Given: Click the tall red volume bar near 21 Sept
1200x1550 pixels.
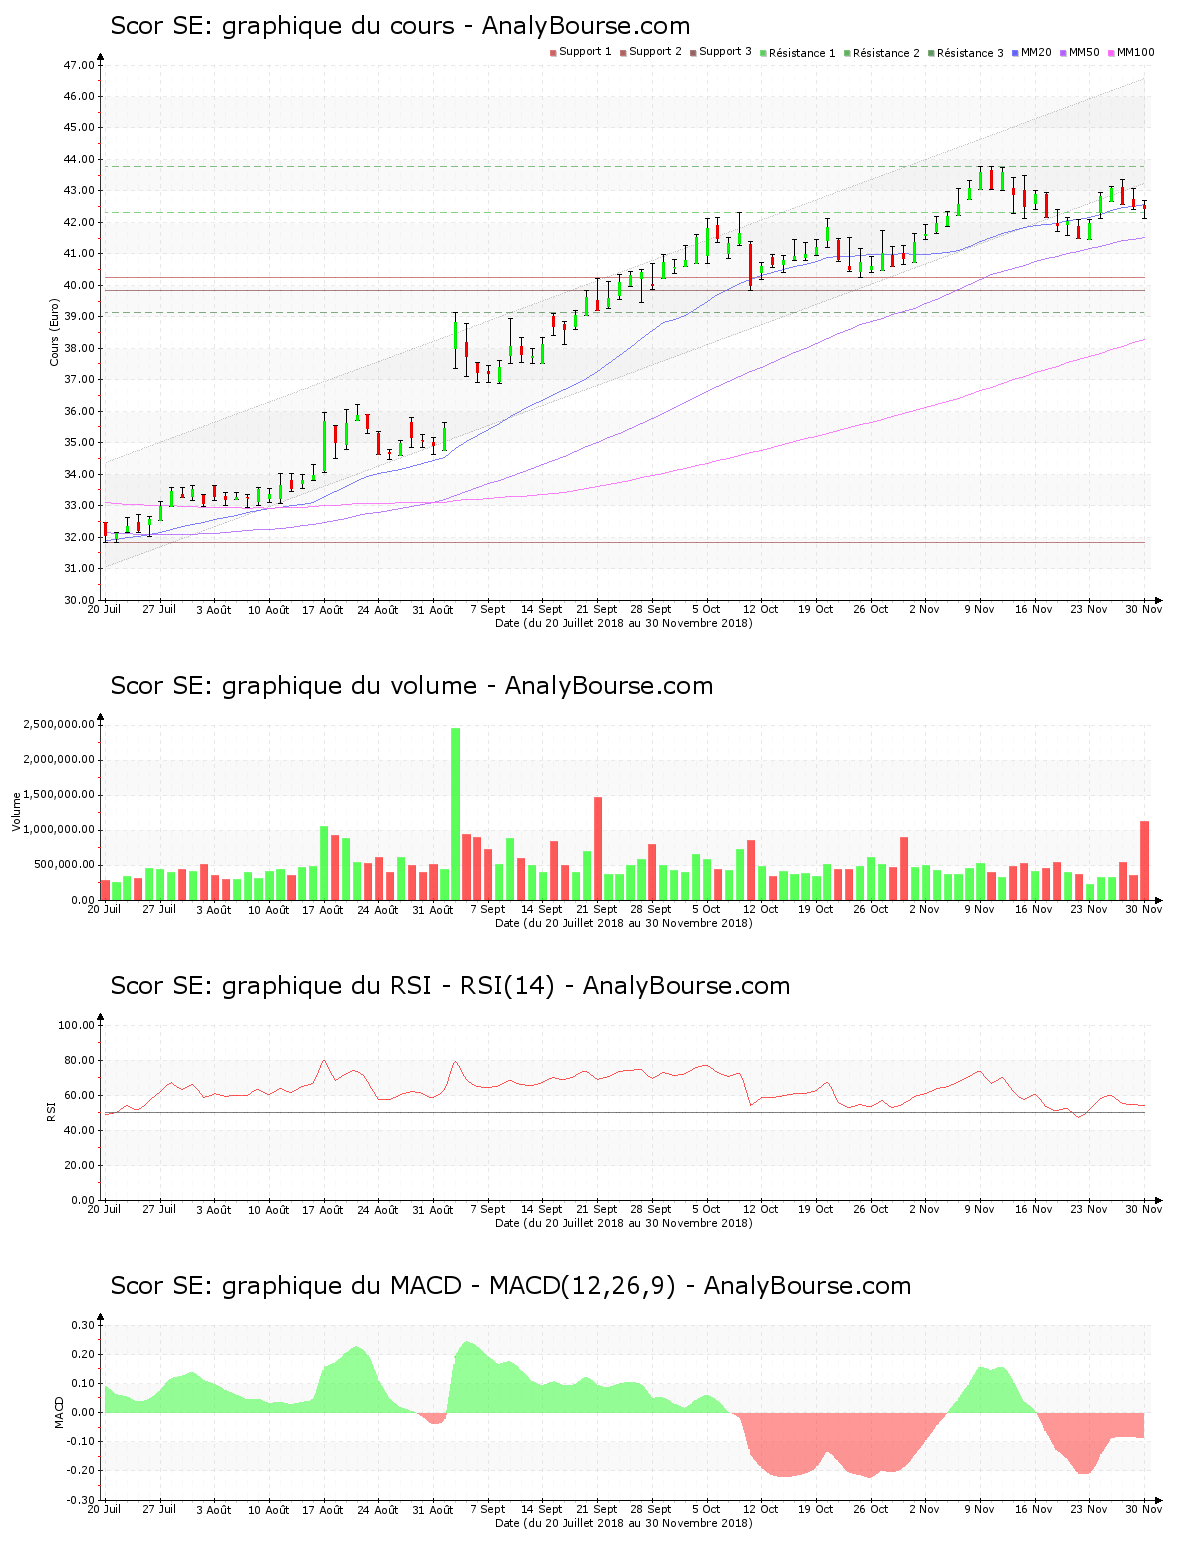Looking at the screenshot, I should (x=598, y=848).
